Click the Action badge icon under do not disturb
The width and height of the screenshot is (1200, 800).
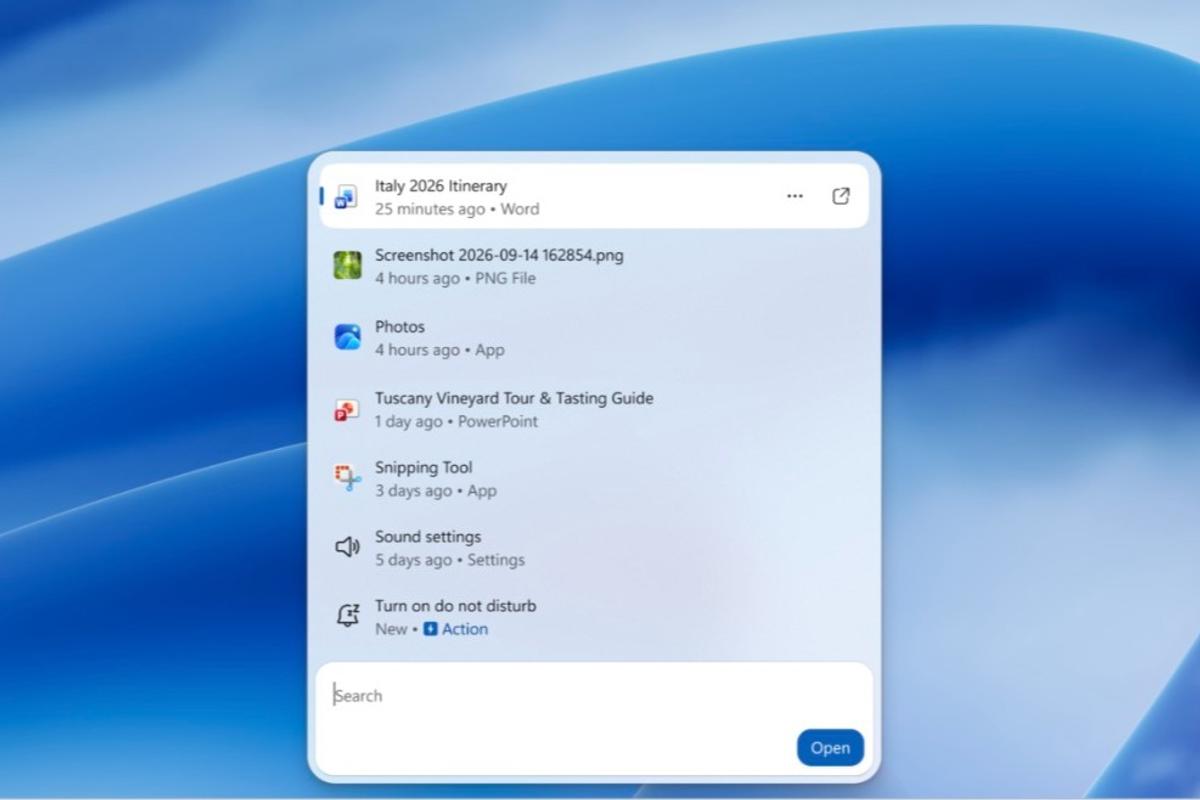coord(430,629)
